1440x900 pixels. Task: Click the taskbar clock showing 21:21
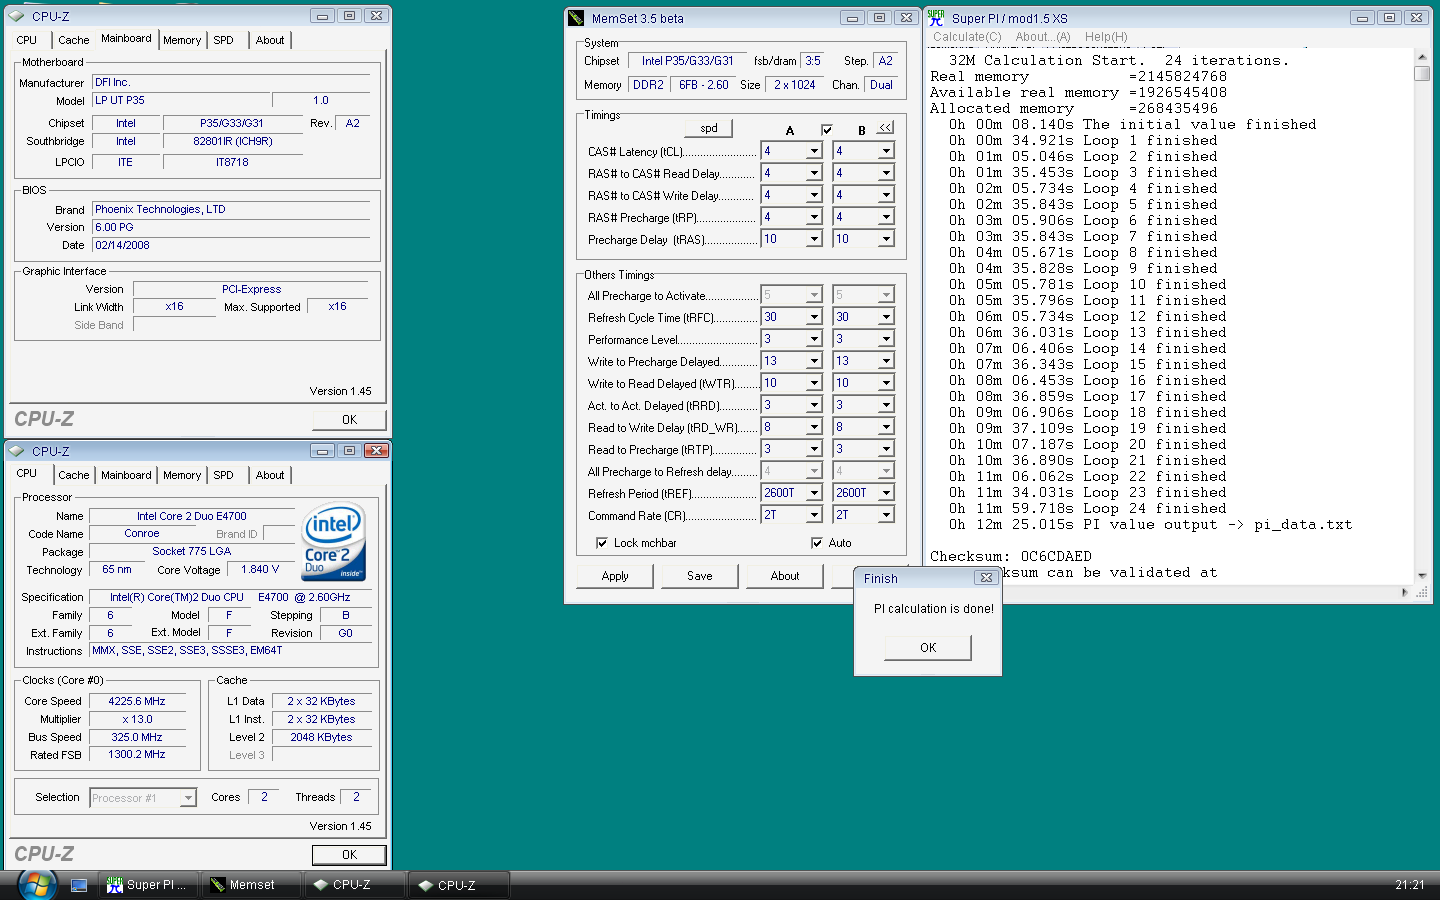1410,885
